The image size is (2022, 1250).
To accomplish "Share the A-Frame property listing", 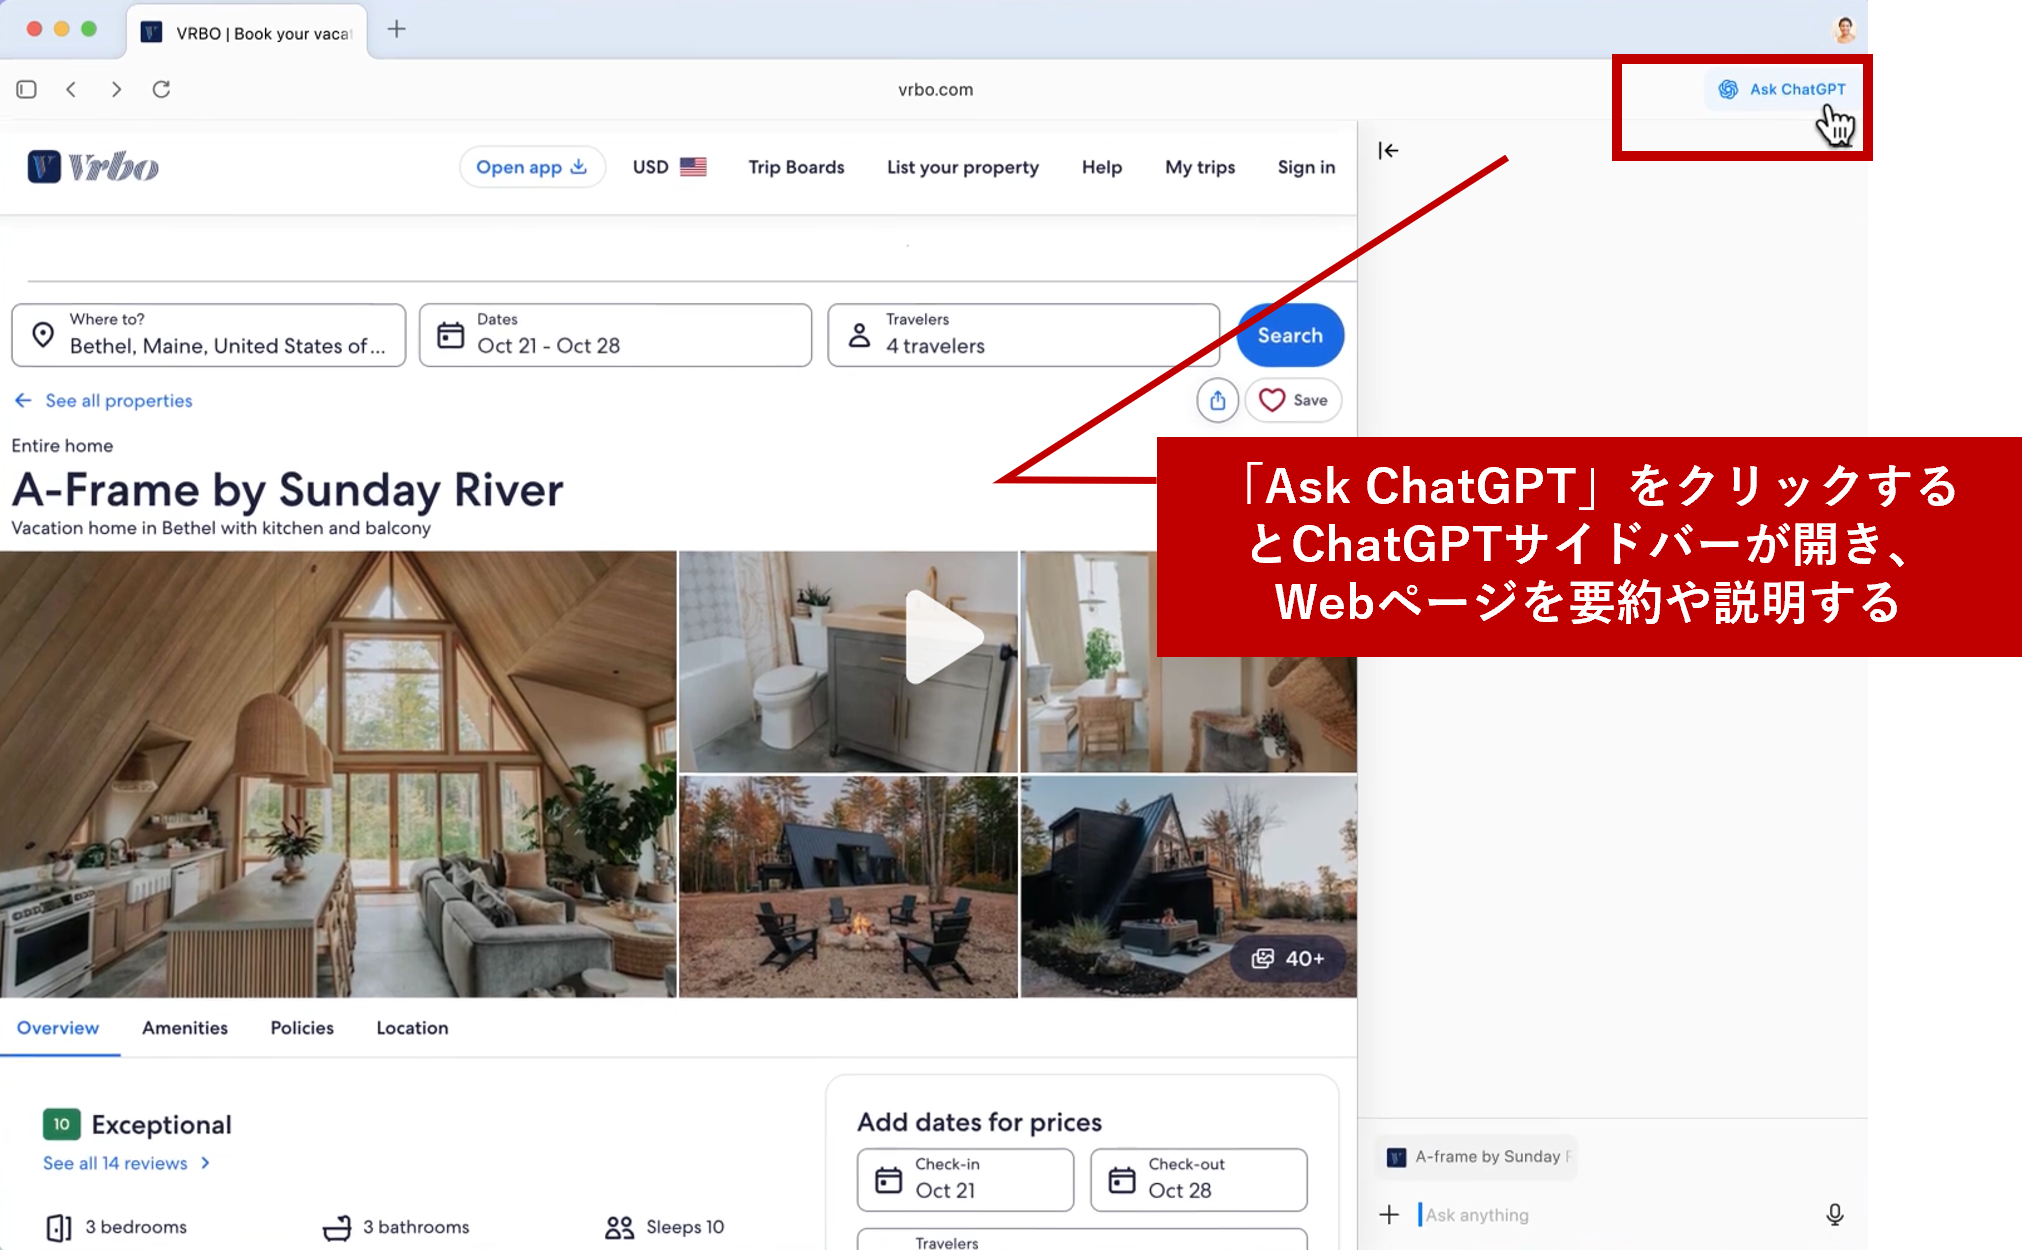I will click(x=1217, y=400).
